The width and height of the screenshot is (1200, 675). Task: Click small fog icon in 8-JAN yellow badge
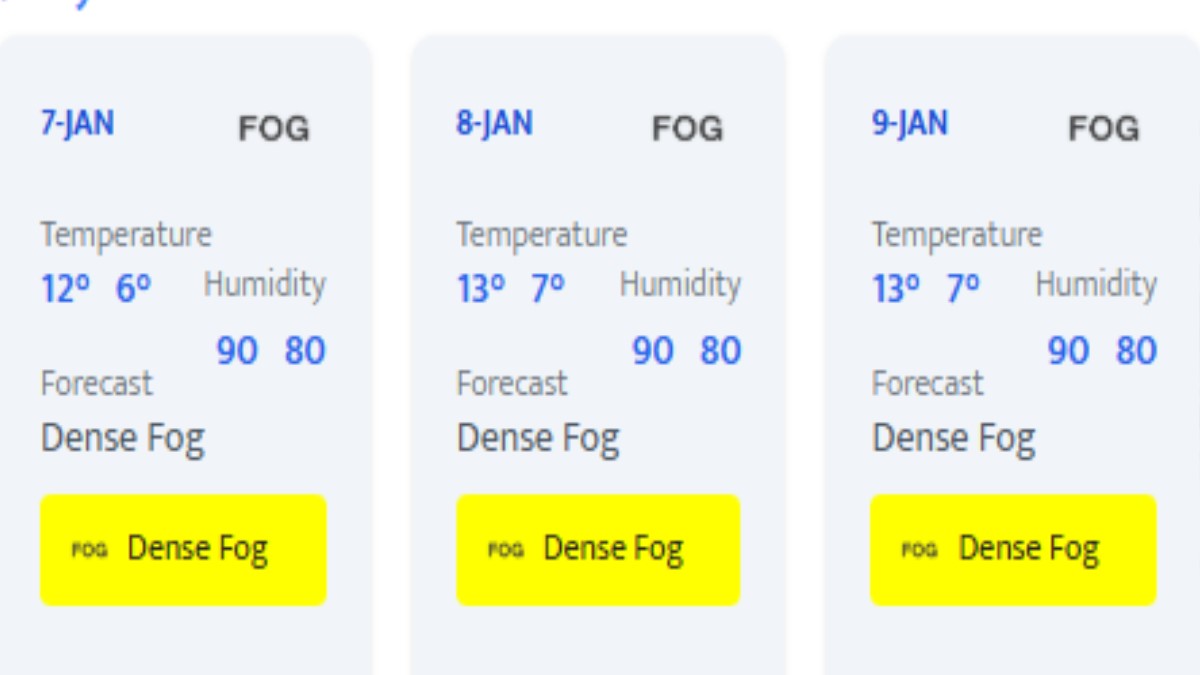click(505, 549)
